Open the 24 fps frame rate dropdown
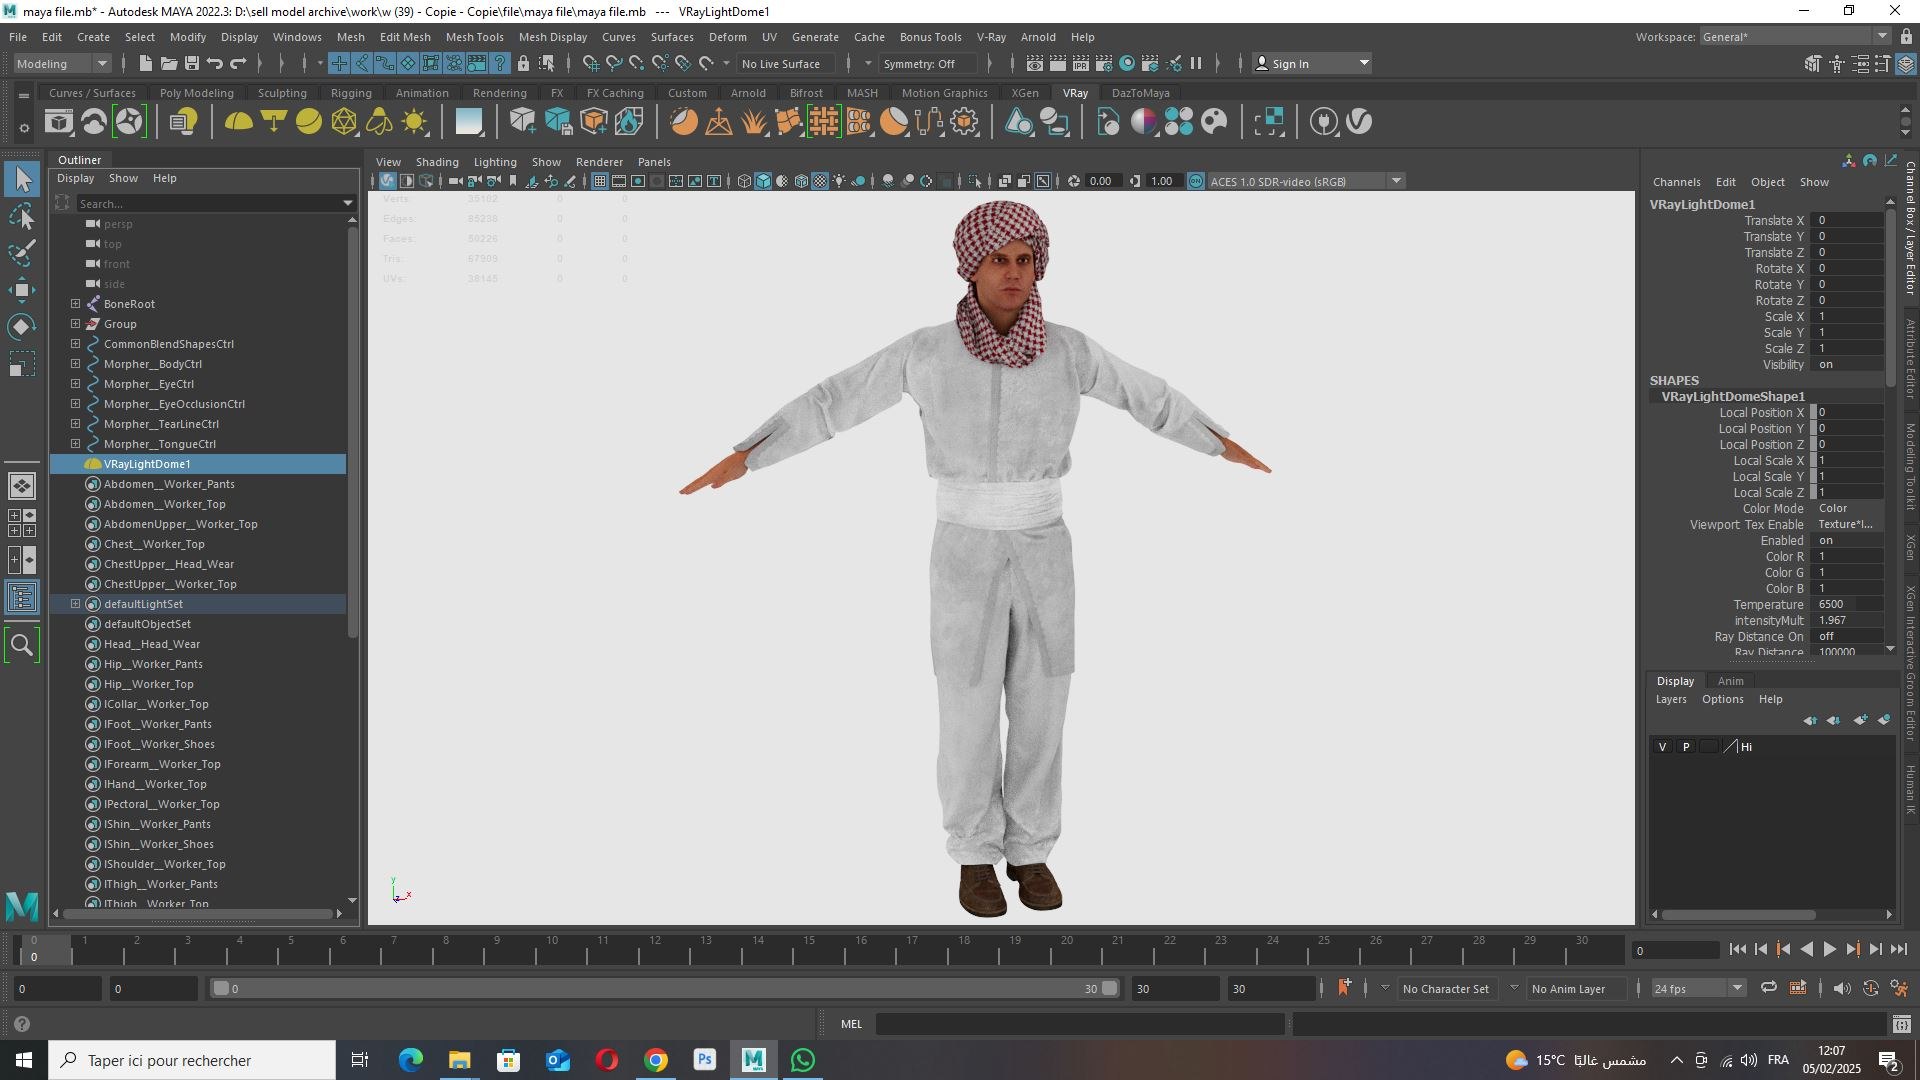Image resolution: width=1920 pixels, height=1080 pixels. click(x=1698, y=989)
